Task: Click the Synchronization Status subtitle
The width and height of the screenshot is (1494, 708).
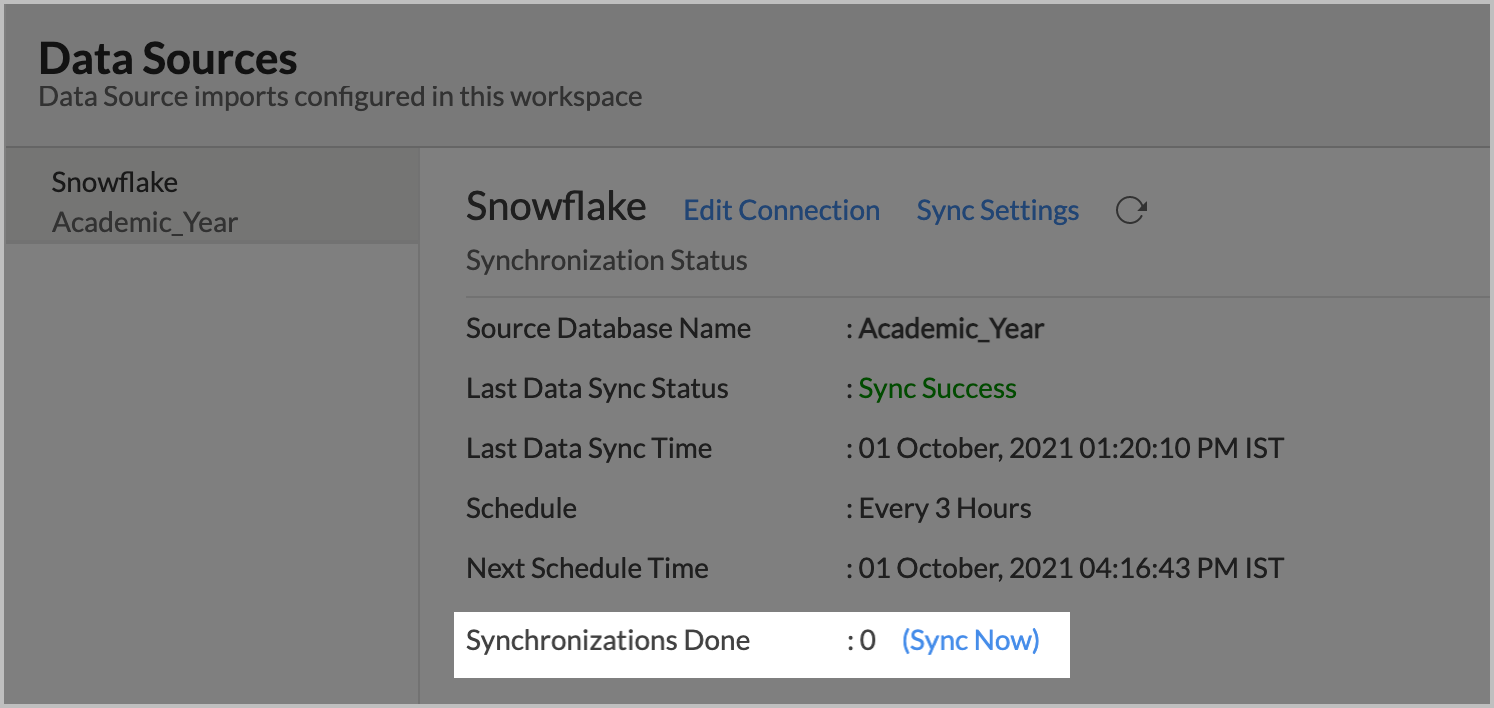Action: (x=606, y=261)
